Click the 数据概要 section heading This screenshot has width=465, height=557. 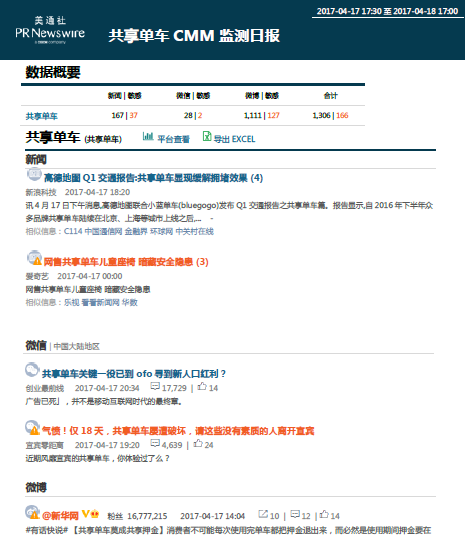(x=53, y=72)
